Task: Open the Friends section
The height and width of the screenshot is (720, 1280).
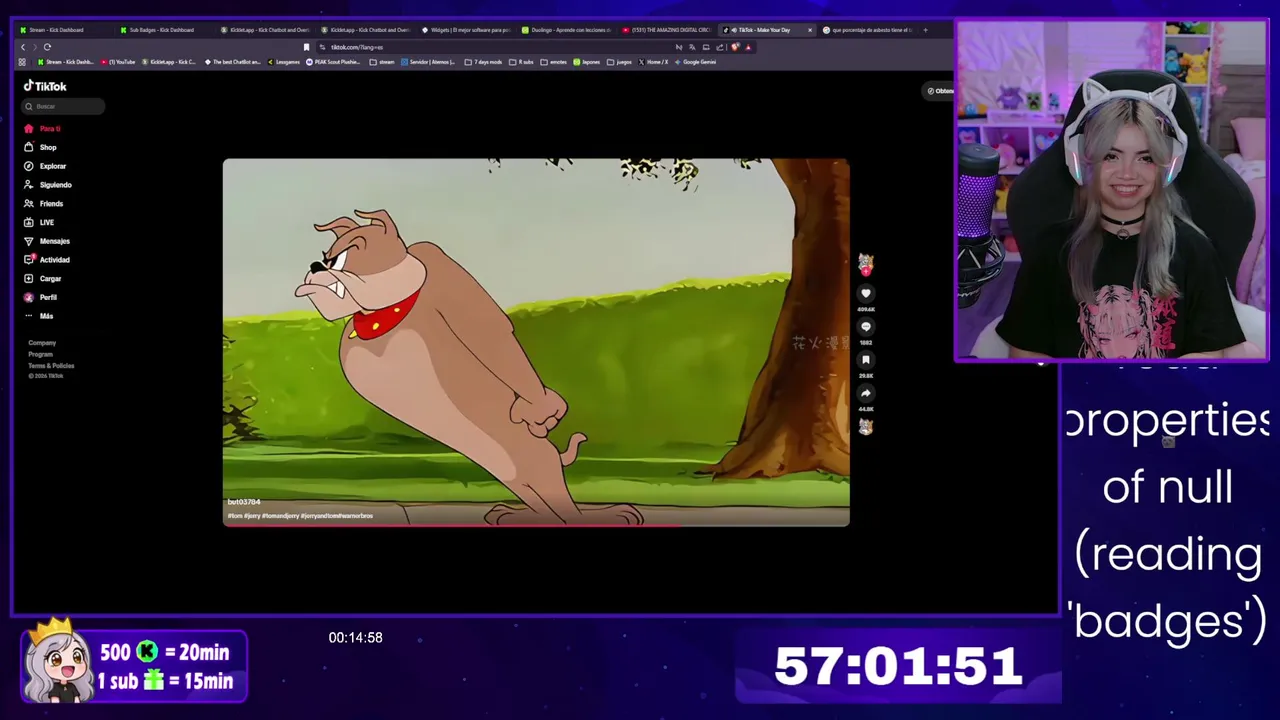Action: (x=44, y=204)
